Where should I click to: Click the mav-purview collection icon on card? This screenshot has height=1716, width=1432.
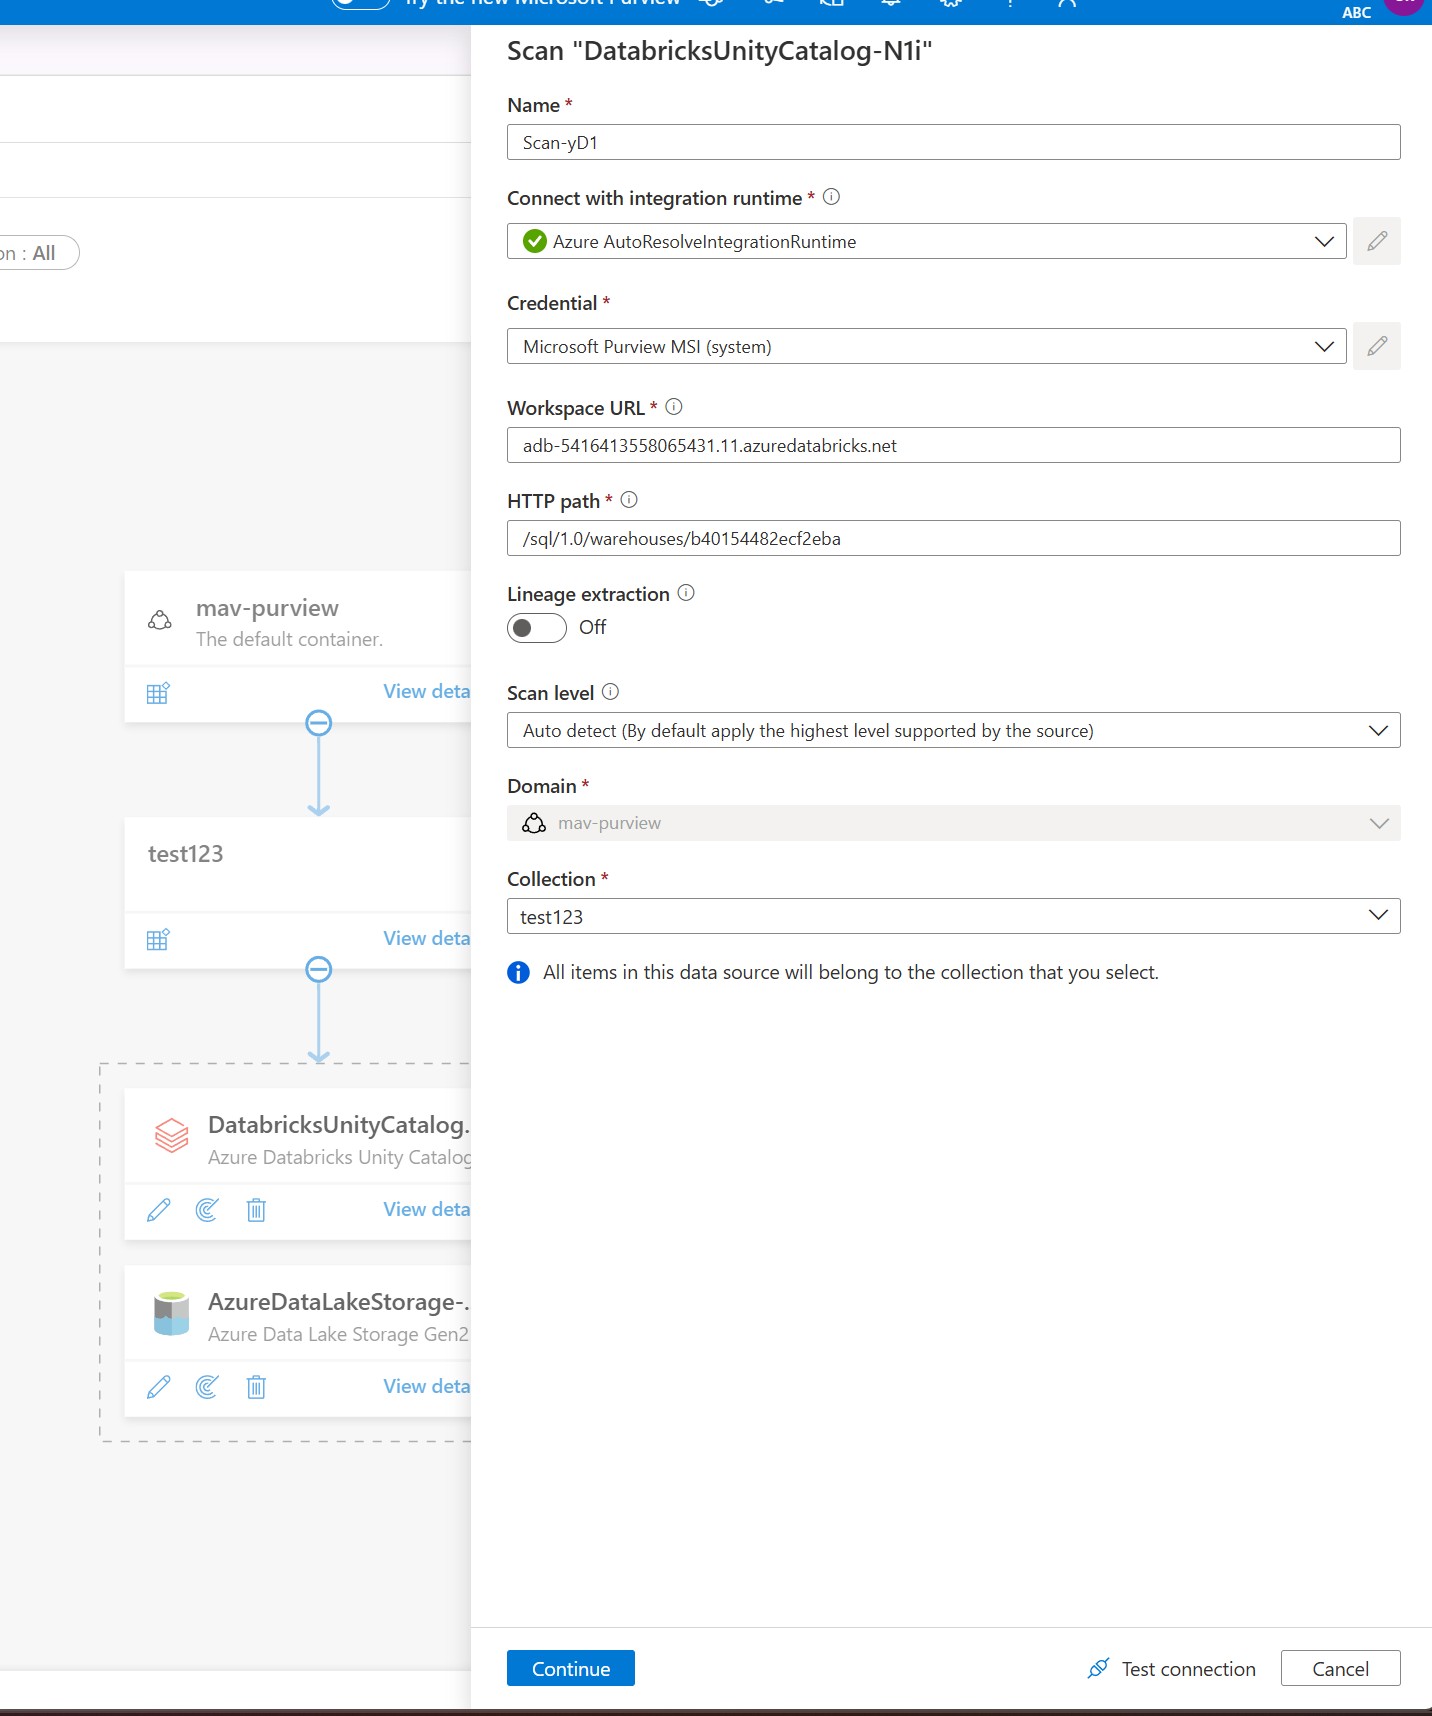coord(160,620)
